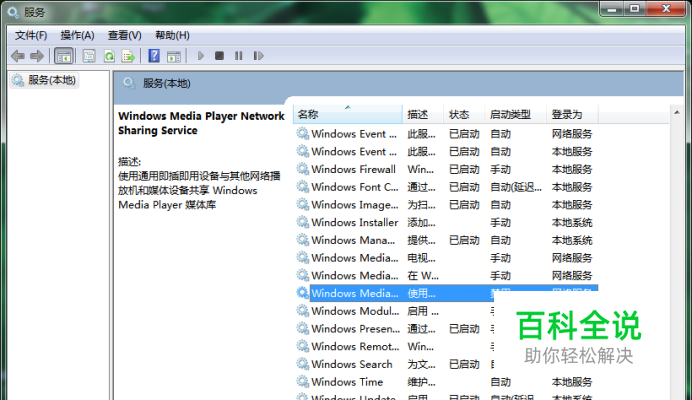Open the 查看(V) menu
Screen dimensions: 692x400
(x=124, y=35)
